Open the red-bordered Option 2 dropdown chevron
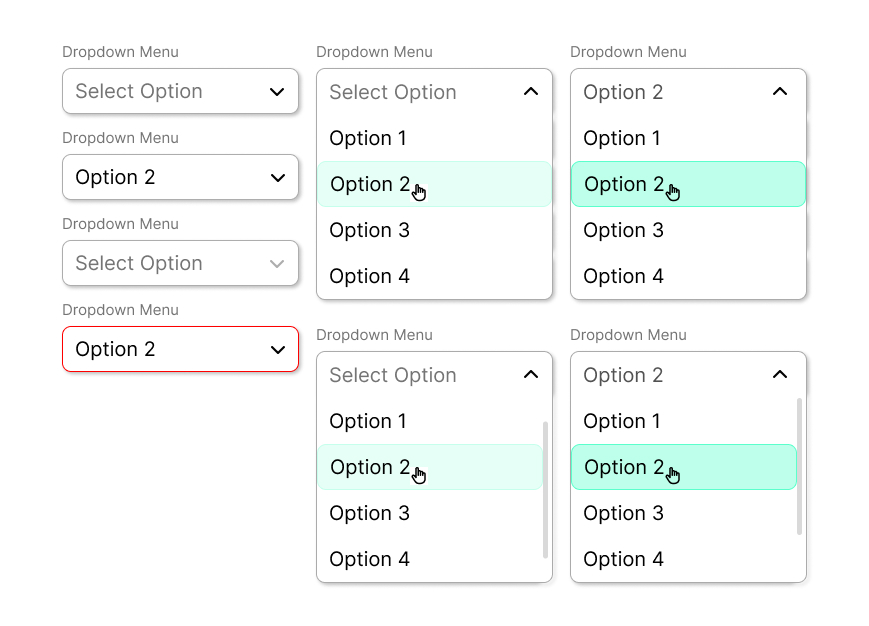 [x=278, y=350]
